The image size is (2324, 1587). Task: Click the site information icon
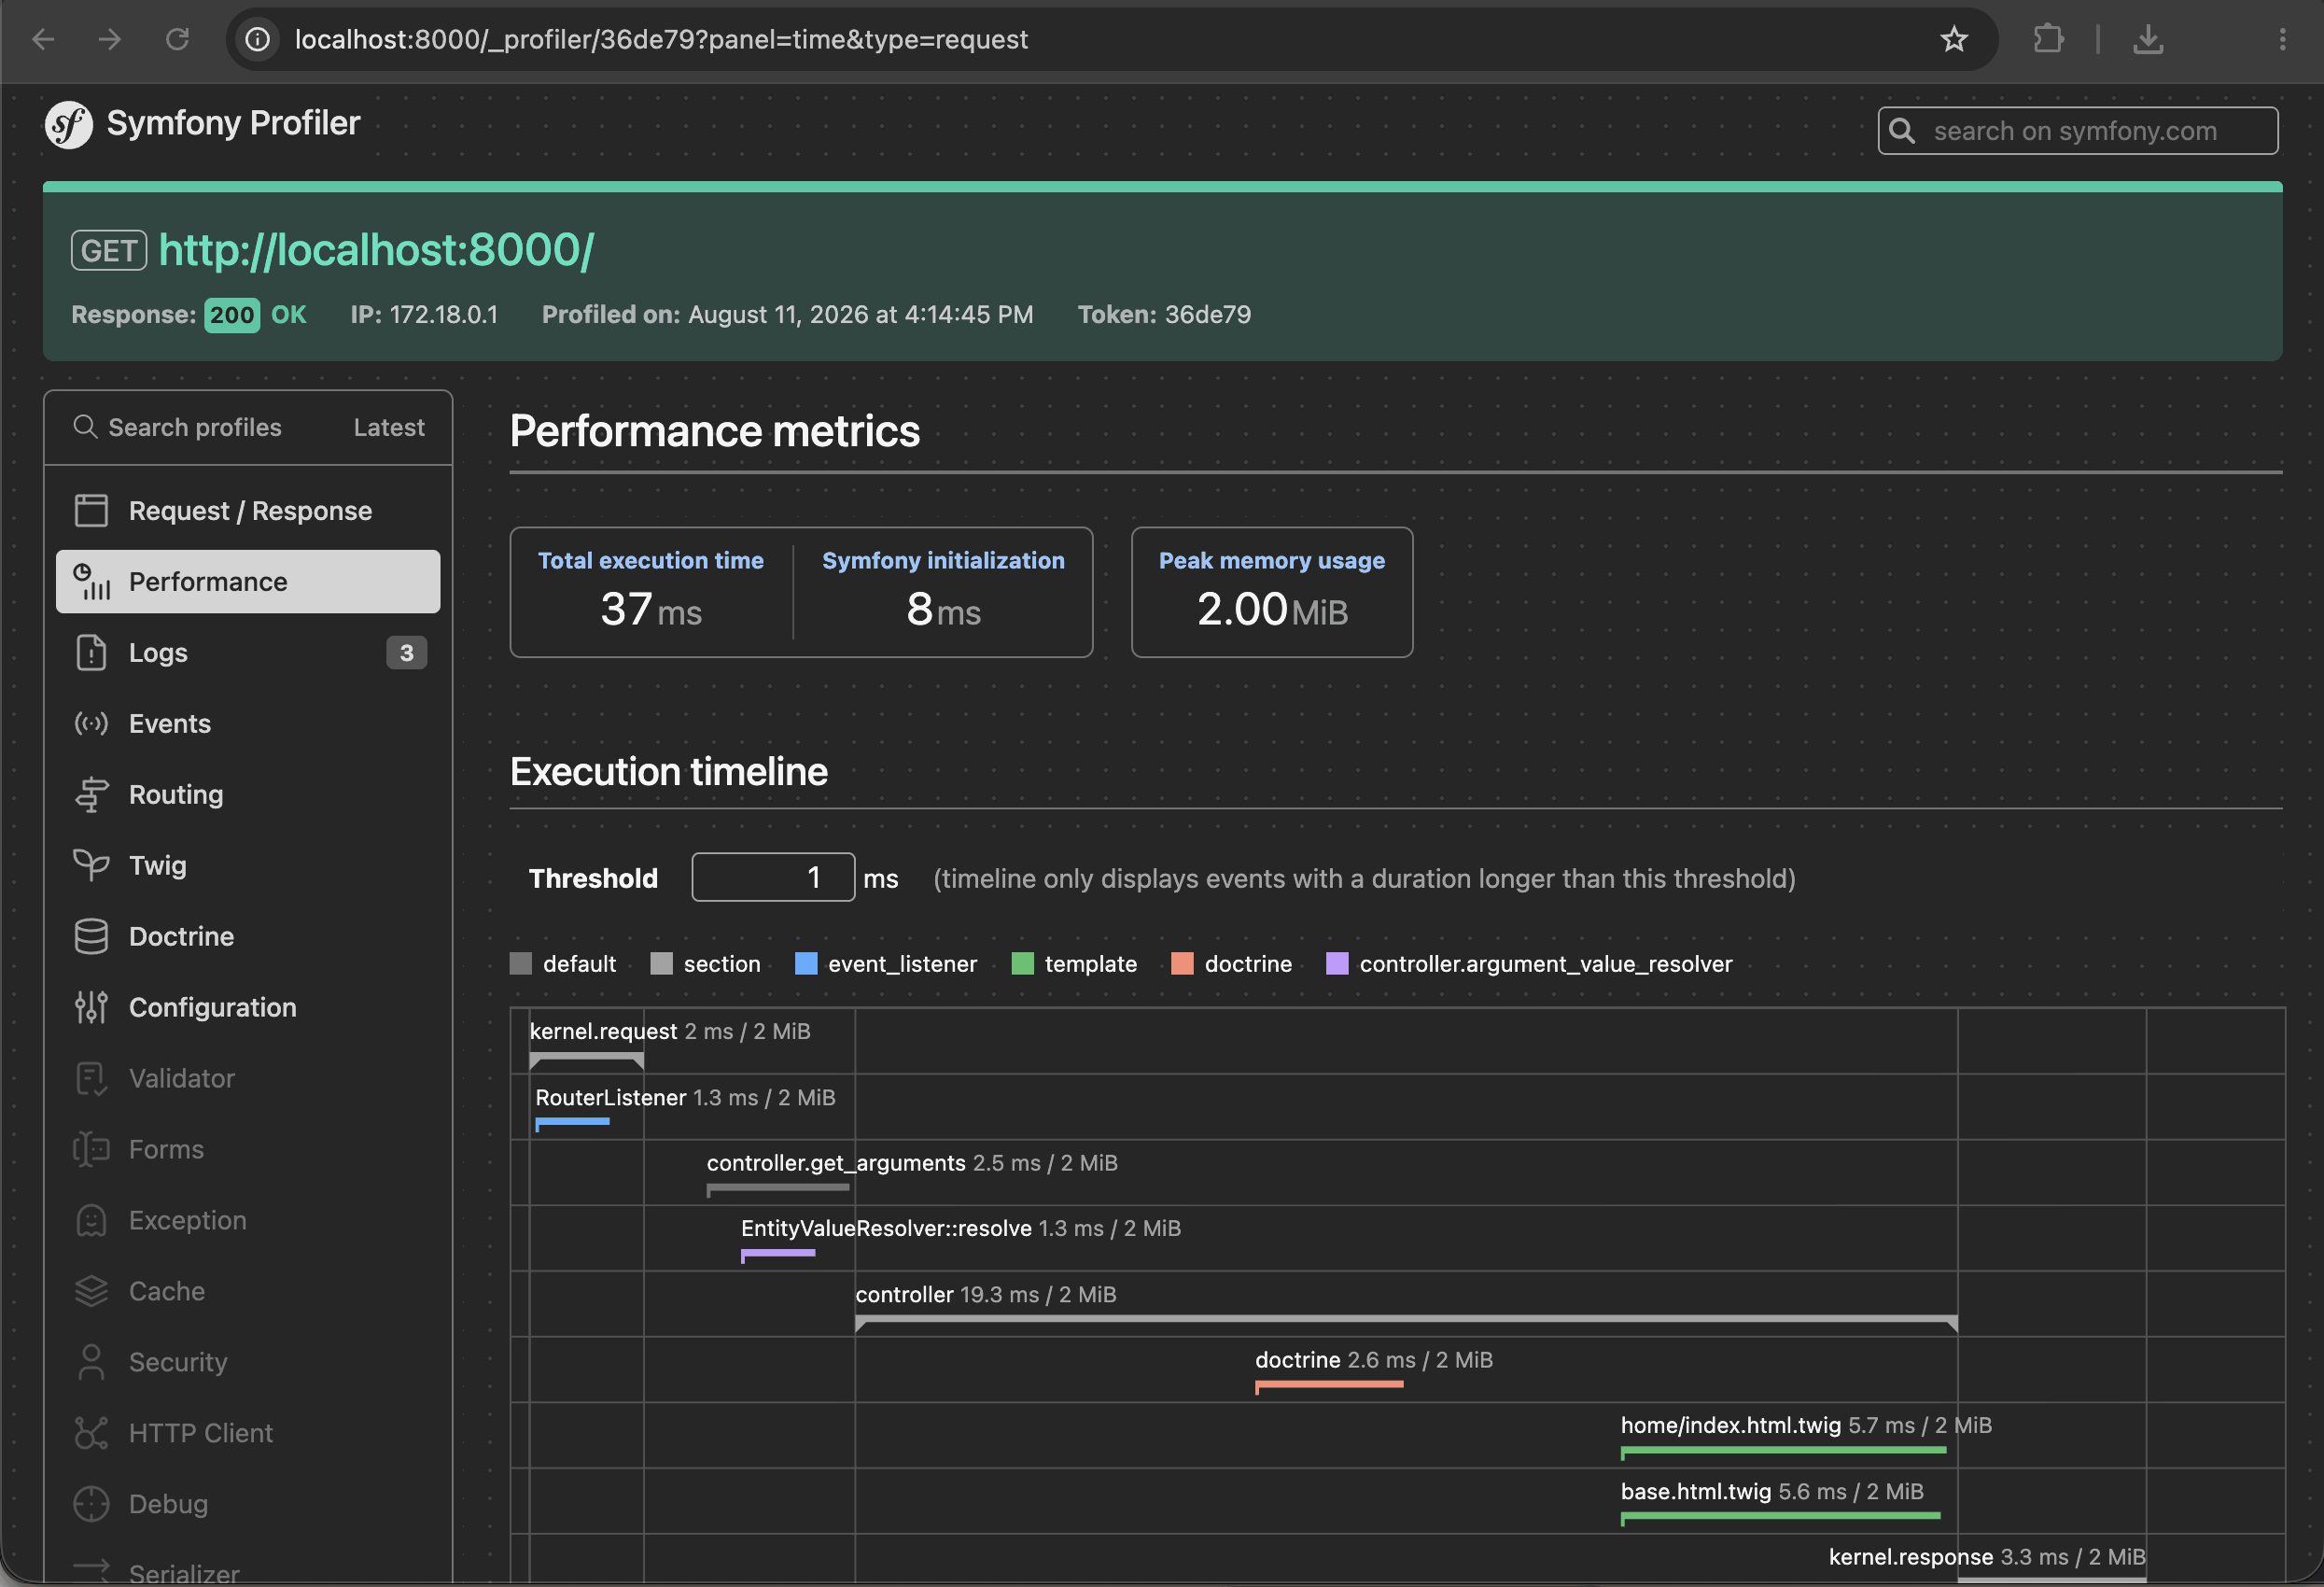point(258,39)
